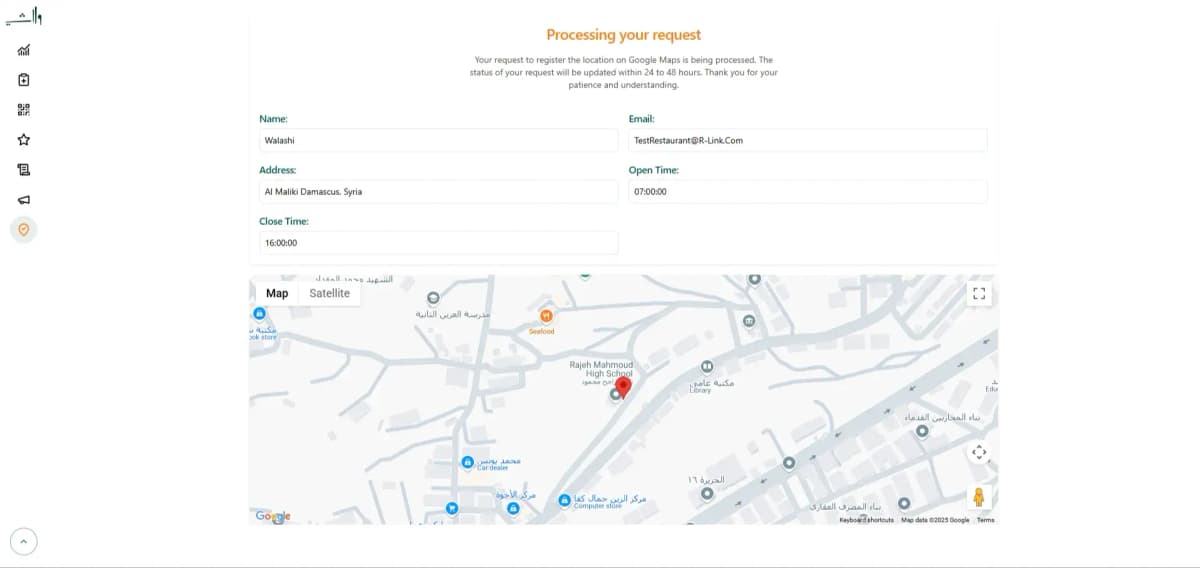Open the Keyboard shortcuts link on map
The width and height of the screenshot is (1200, 568).
[x=866, y=520]
